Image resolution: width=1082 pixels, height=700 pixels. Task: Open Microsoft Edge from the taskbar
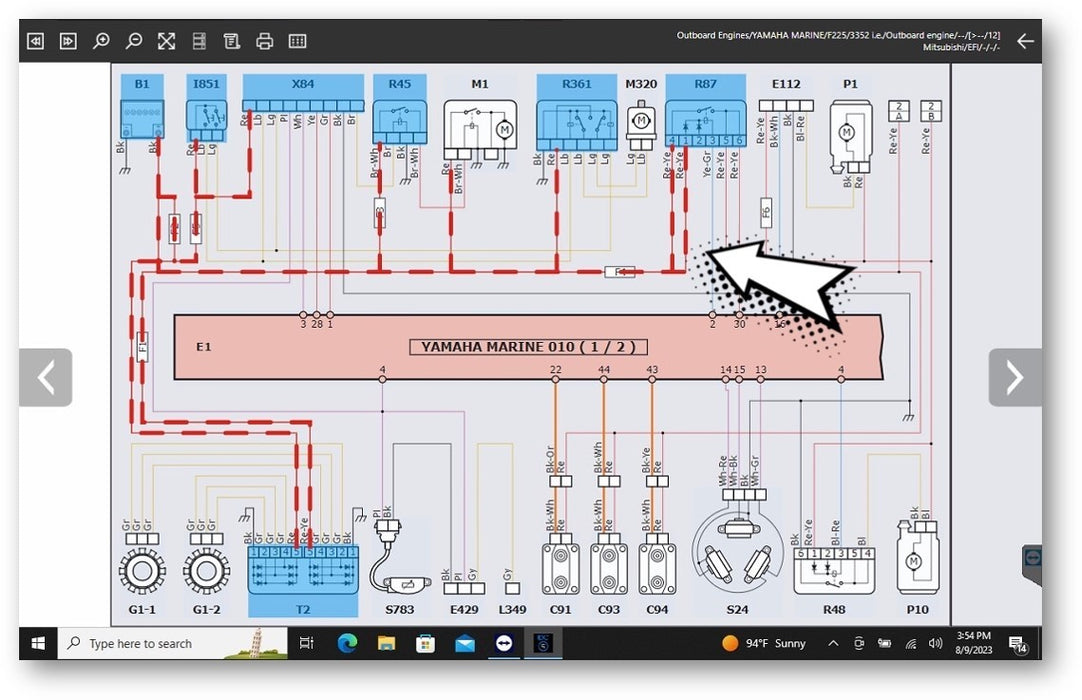tap(347, 643)
